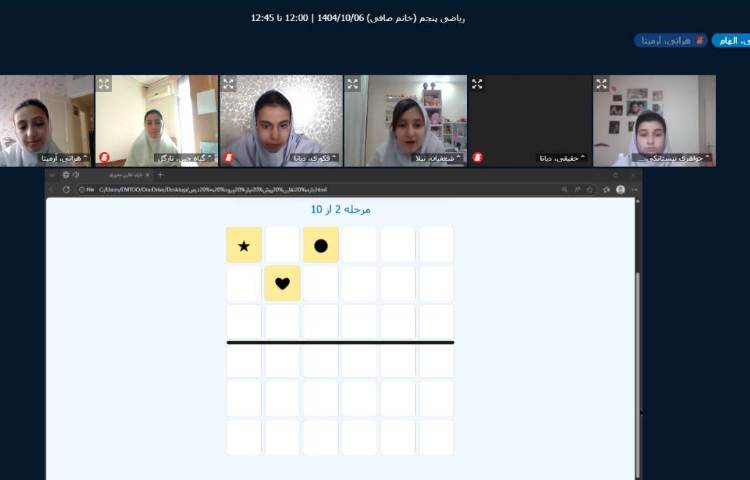Toggle muted mic icon on فکوری، دیانا tile
This screenshot has height=480, width=750.
pyautogui.click(x=228, y=157)
